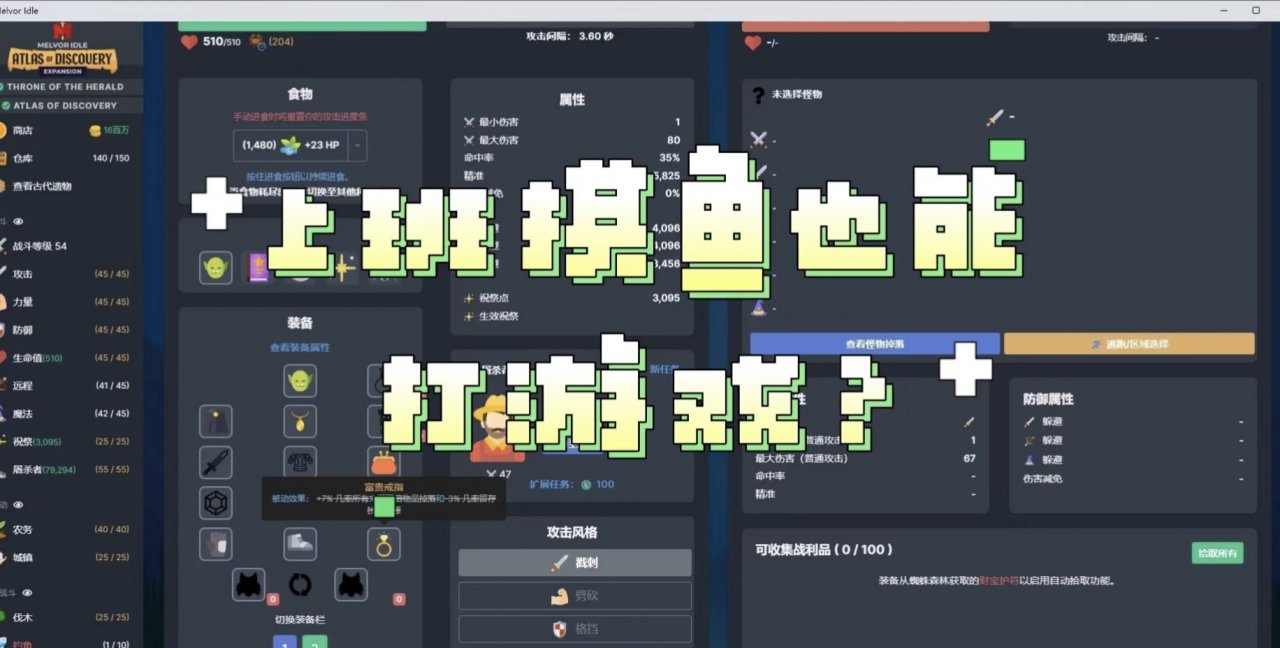Image resolution: width=1280 pixels, height=648 pixels.
Task: Click the yellow sparkle prayer icon
Action: click(344, 268)
